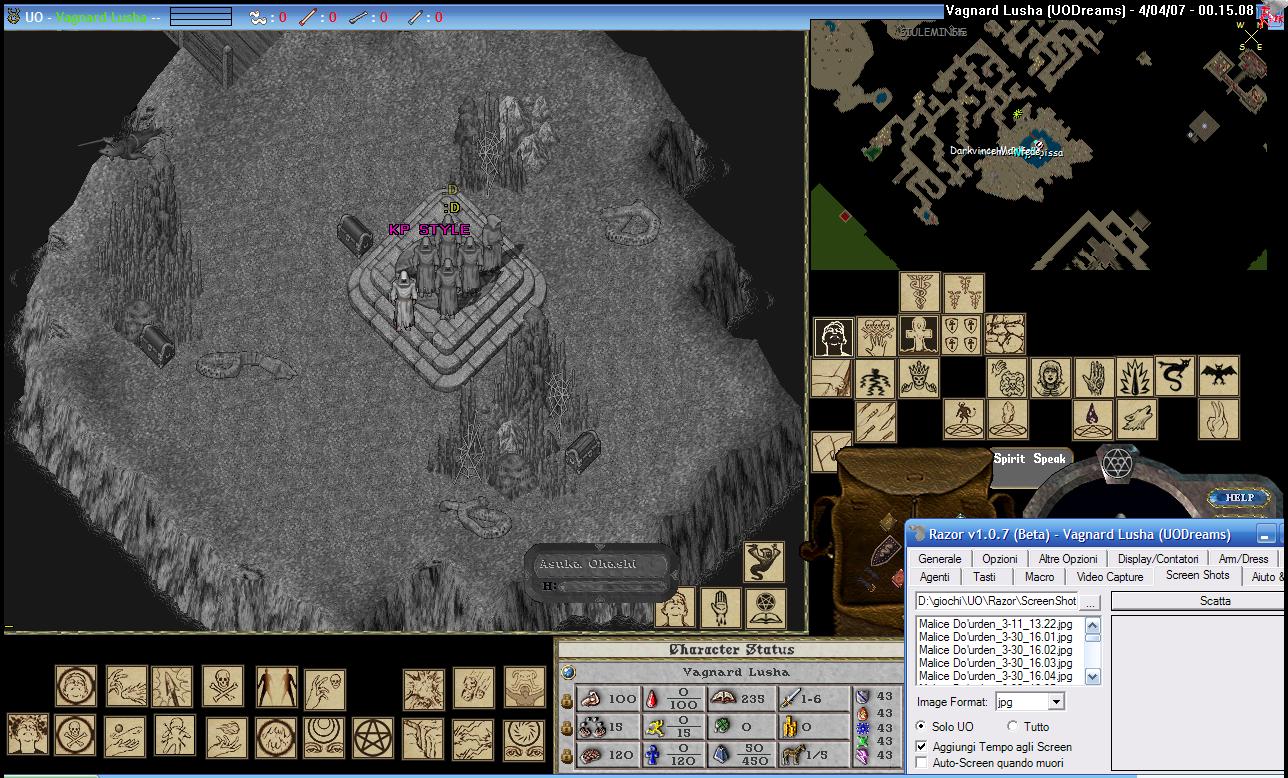Cast the single caduceus healing icon
This screenshot has height=778, width=1288.
[x=920, y=294]
